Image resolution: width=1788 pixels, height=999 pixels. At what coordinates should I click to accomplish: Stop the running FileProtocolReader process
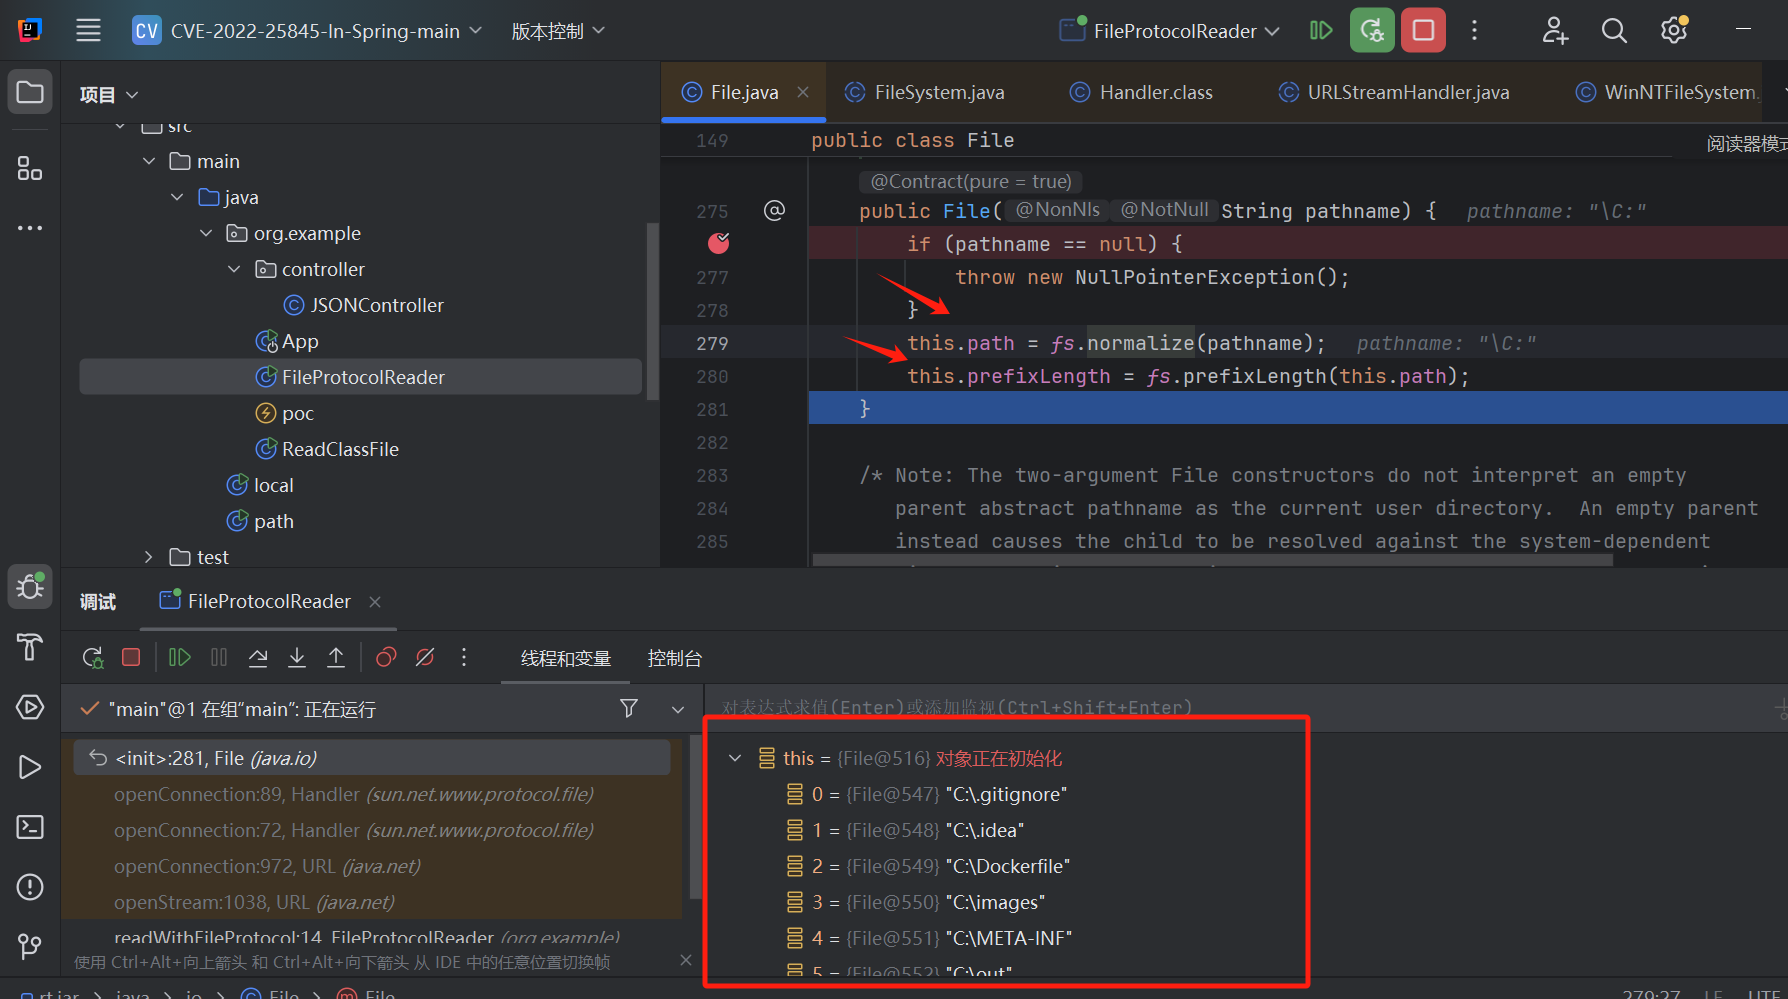[1423, 30]
